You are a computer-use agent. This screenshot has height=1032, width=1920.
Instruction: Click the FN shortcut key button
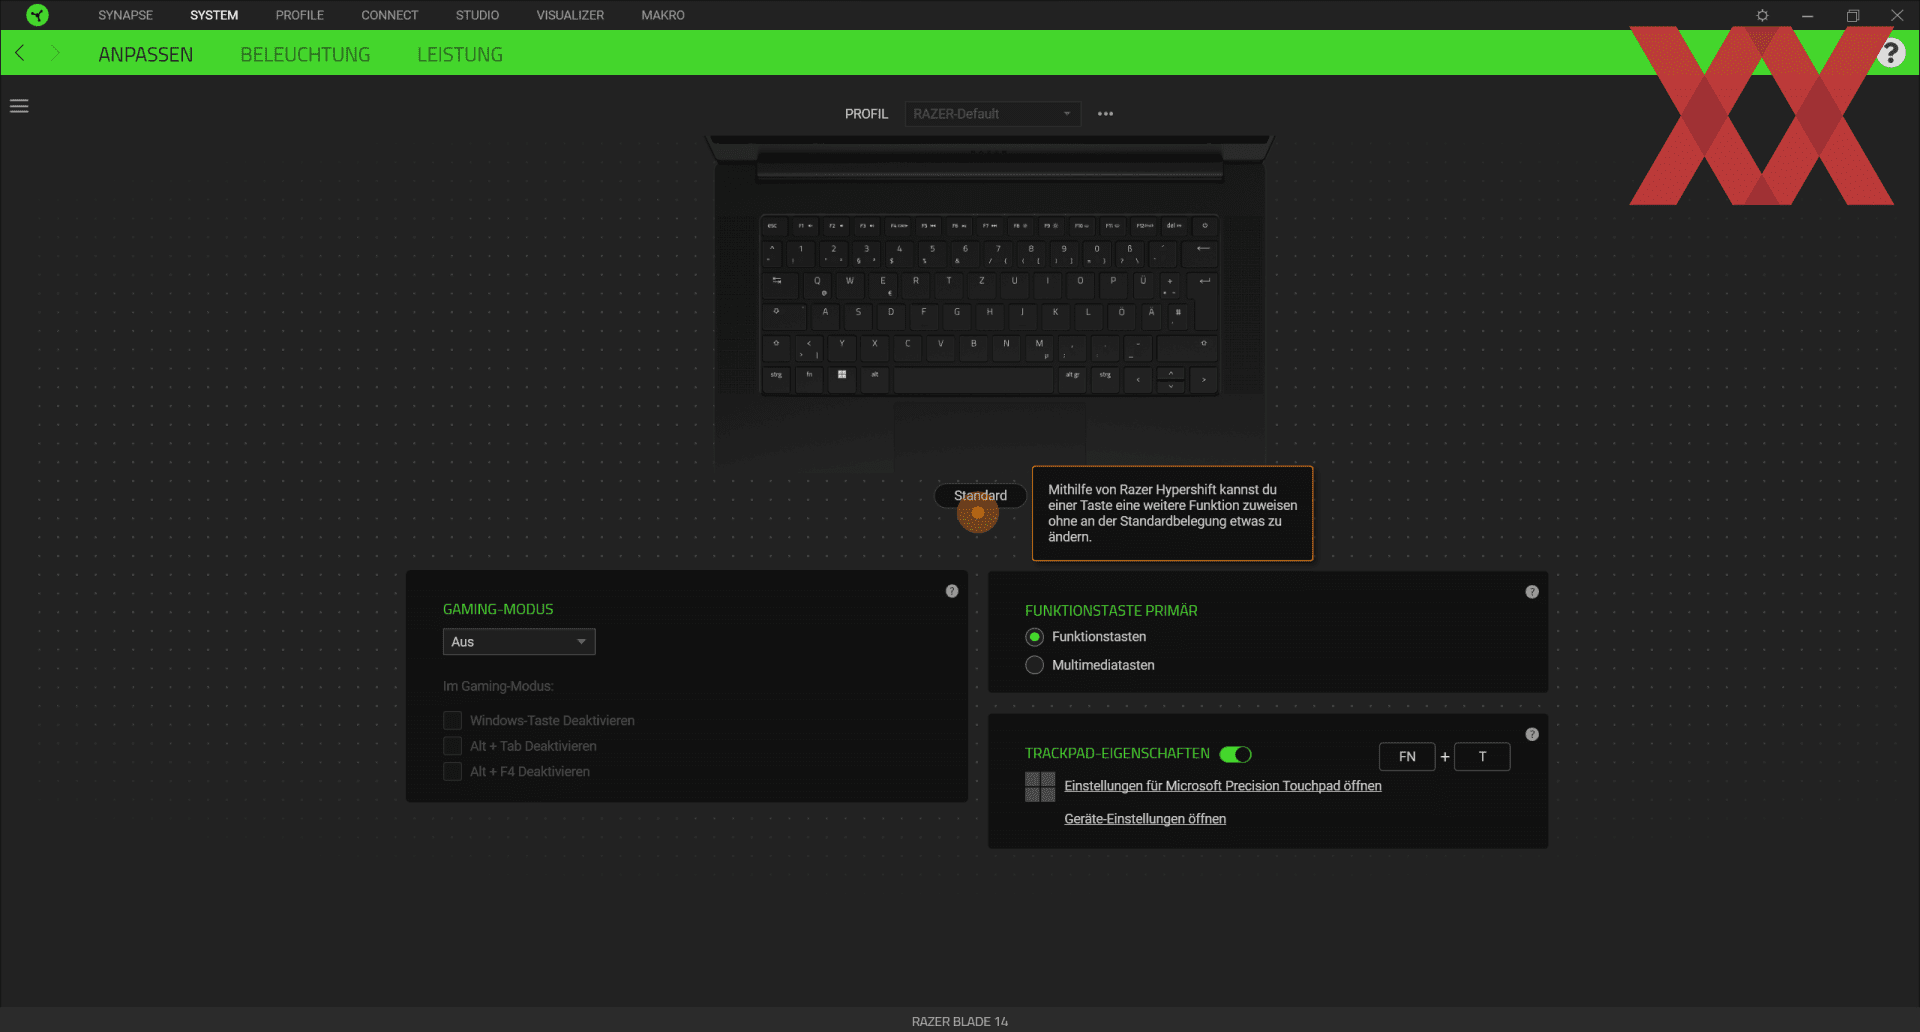pyautogui.click(x=1407, y=757)
